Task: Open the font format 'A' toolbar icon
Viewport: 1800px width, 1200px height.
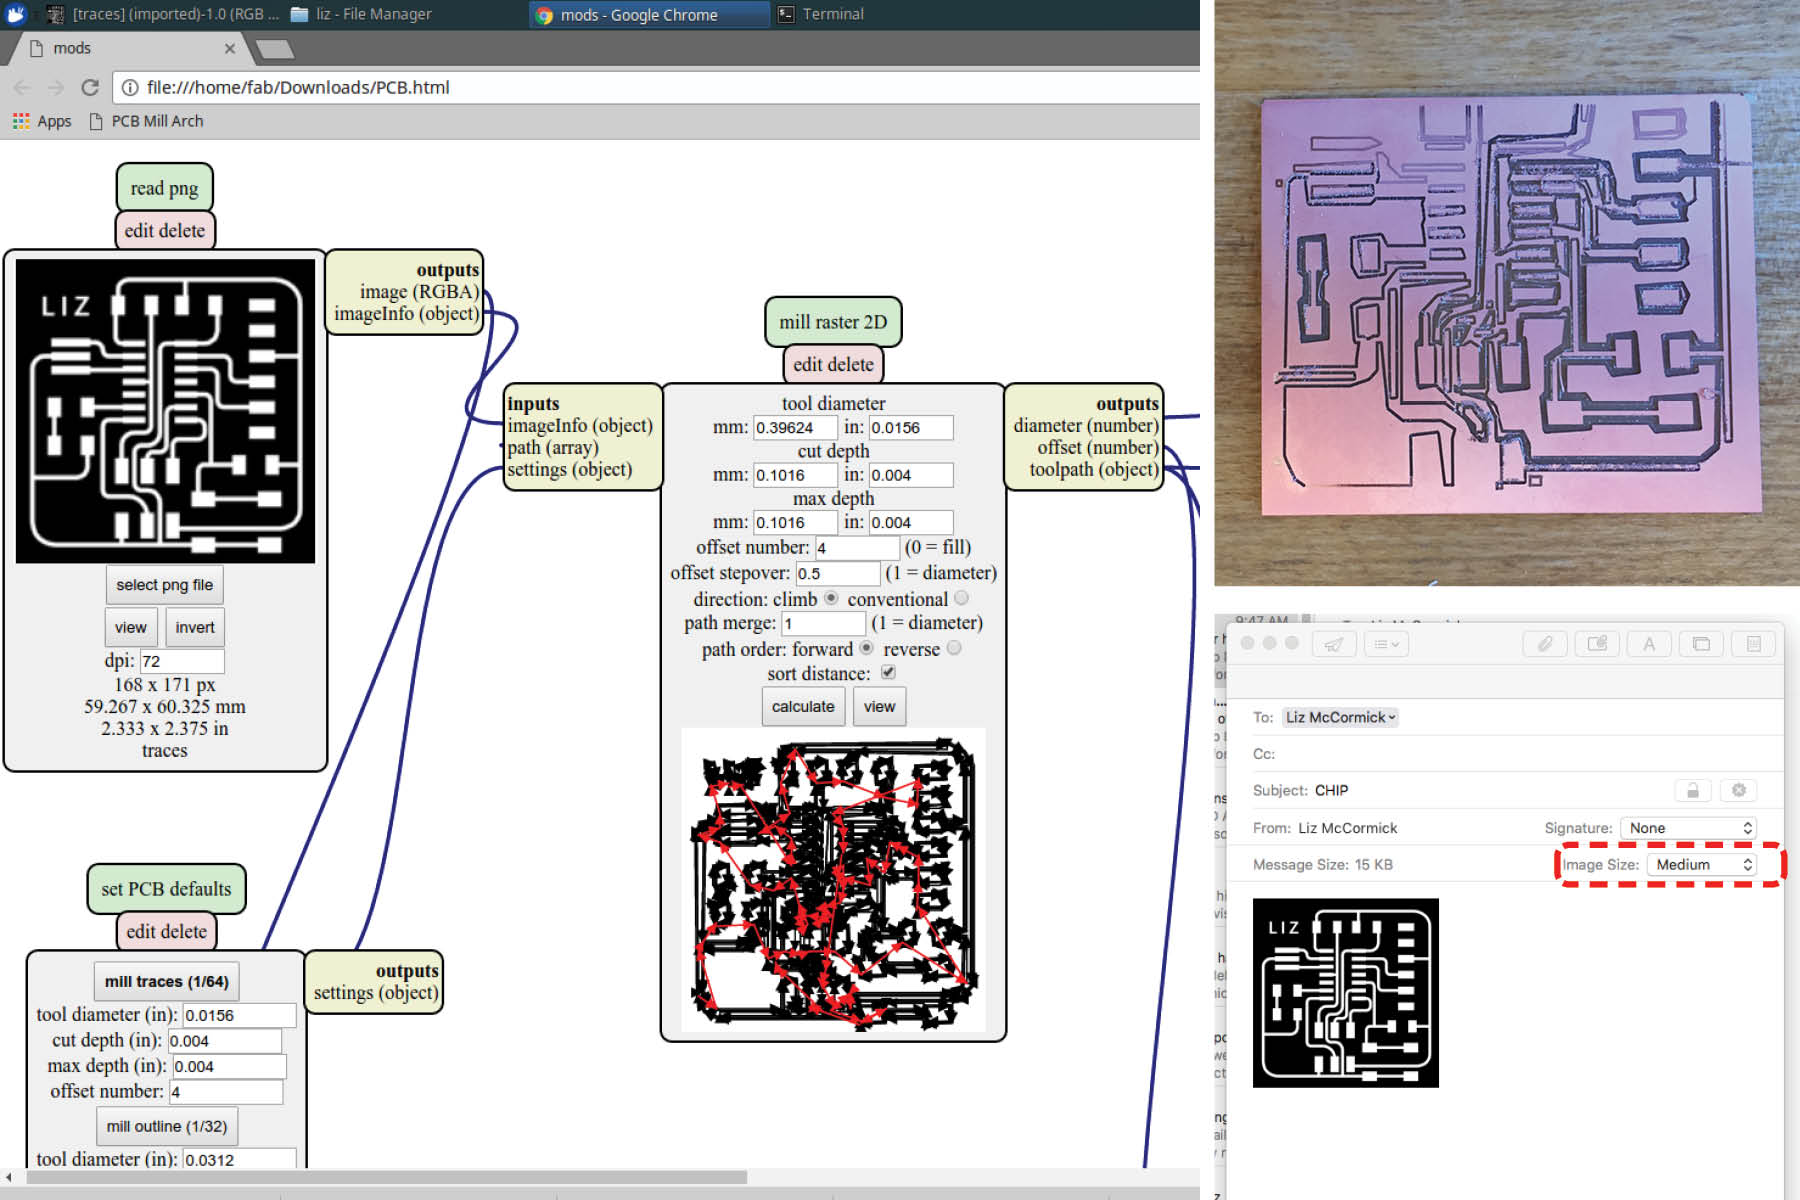Action: [x=1649, y=645]
